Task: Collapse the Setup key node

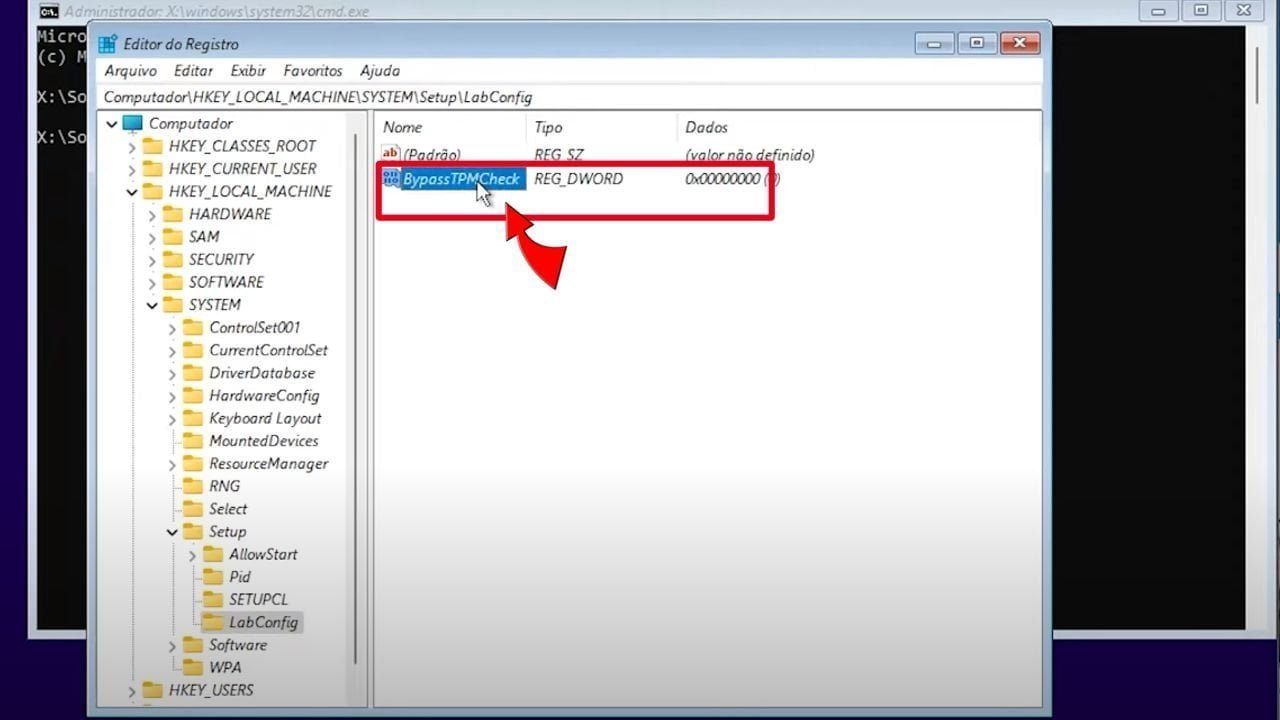Action: 172,532
